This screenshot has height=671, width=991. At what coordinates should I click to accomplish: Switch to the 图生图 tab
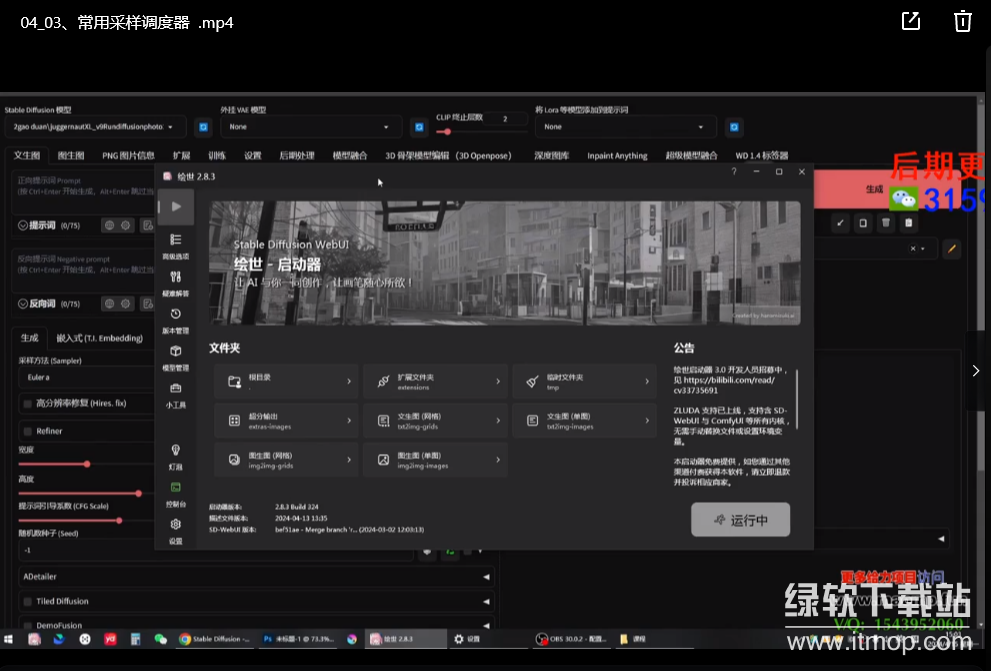[x=70, y=155]
